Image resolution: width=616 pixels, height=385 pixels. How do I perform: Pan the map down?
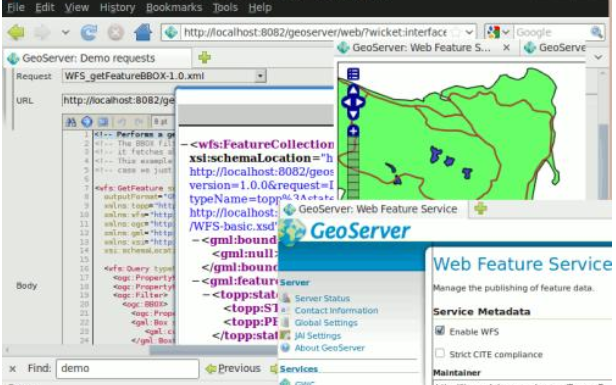point(353,114)
